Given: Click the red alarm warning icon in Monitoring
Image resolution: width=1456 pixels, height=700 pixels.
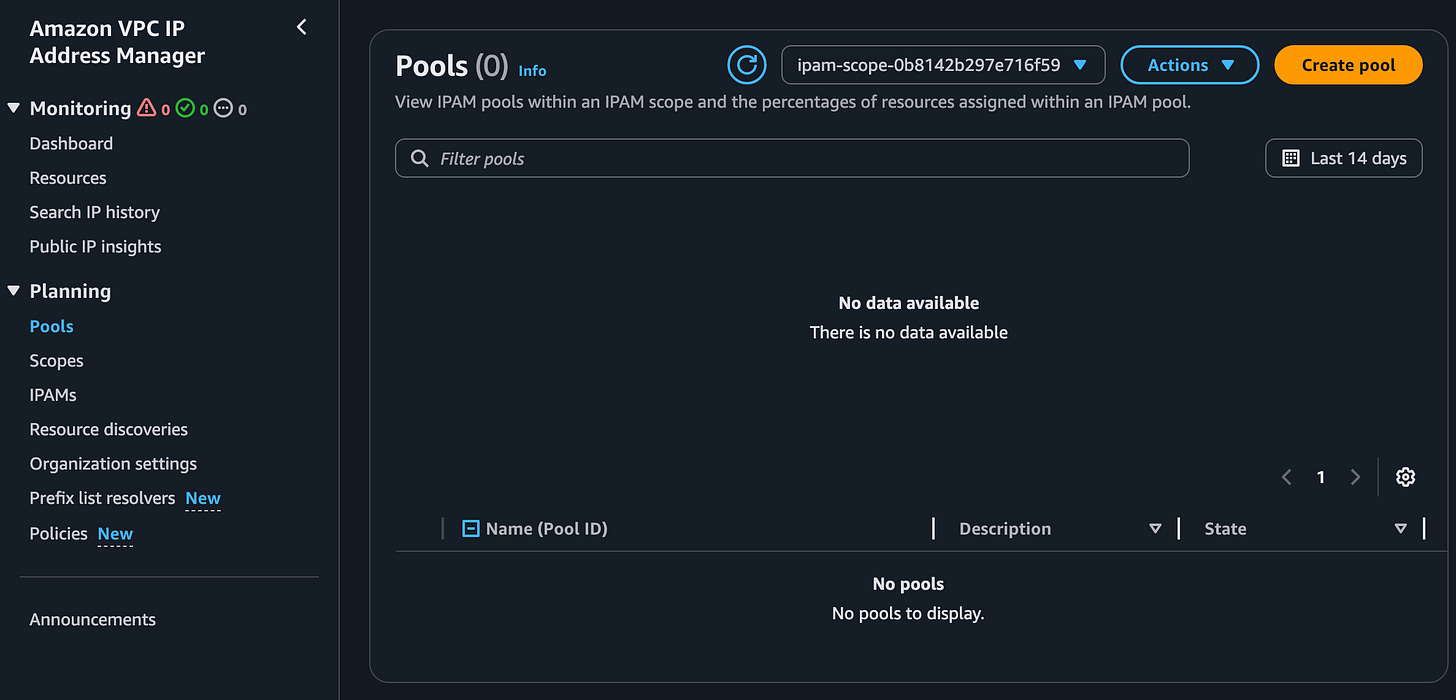Looking at the screenshot, I should click(x=146, y=108).
